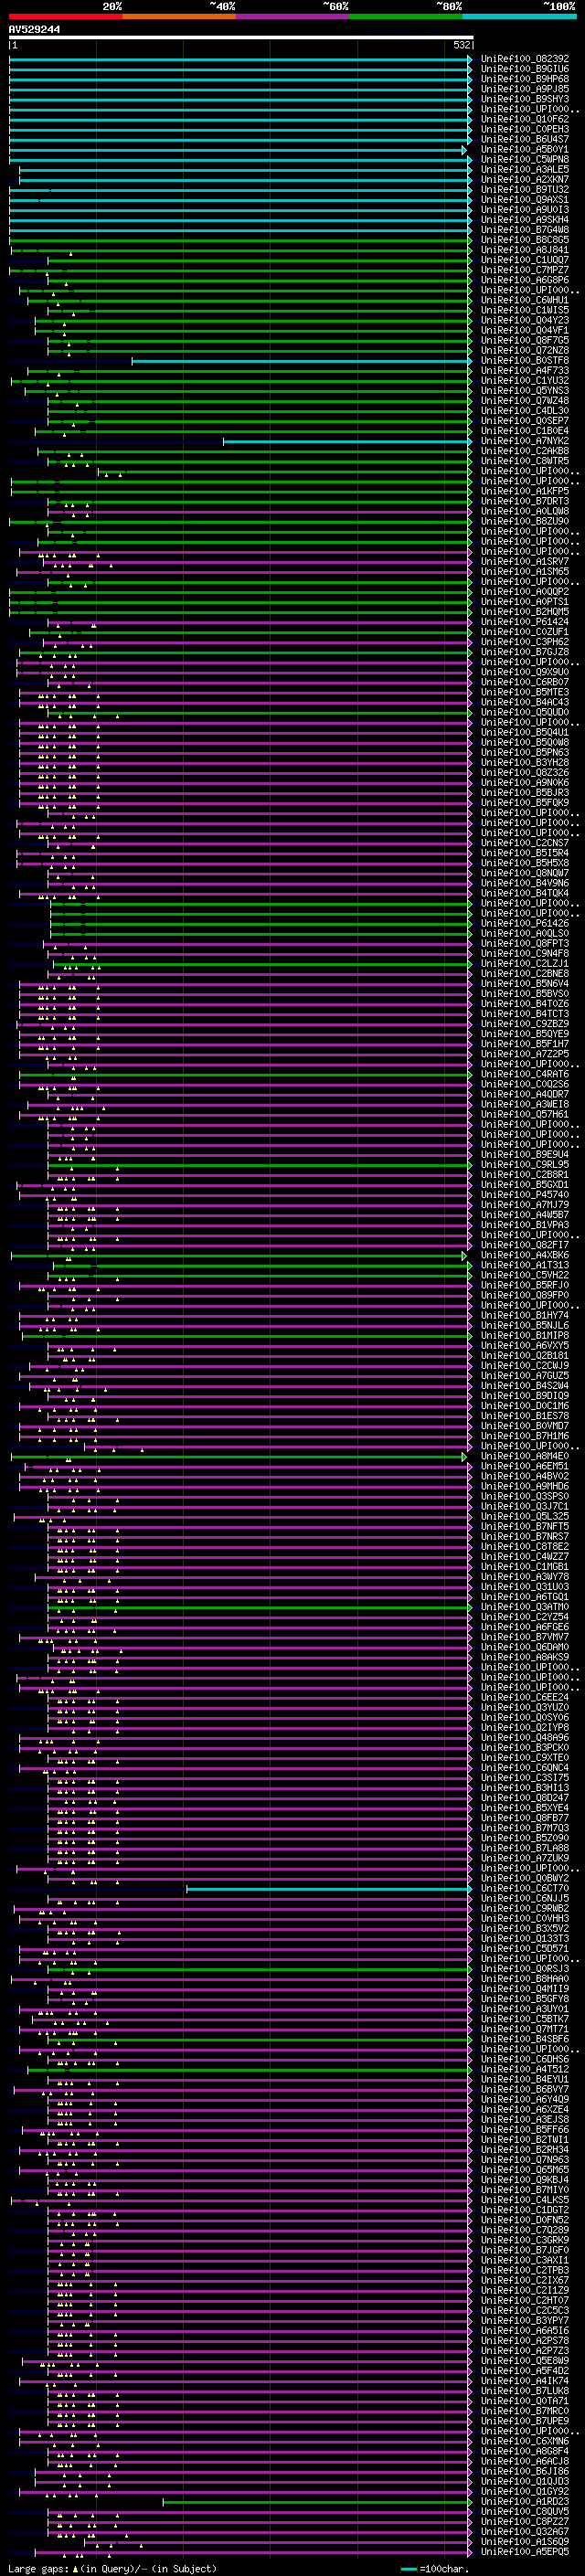Click the label UniRef100_C9RL95
Screen dimensions: 585x2576
525,1165
